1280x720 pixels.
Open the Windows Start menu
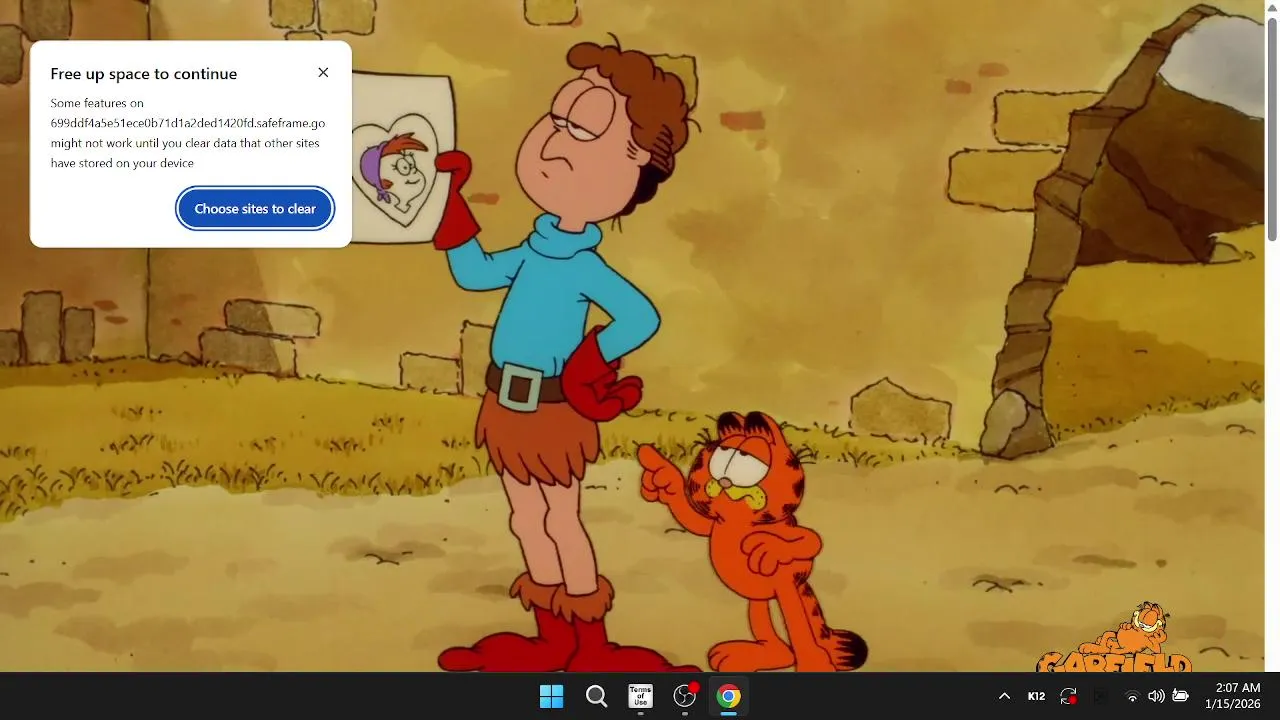point(551,696)
